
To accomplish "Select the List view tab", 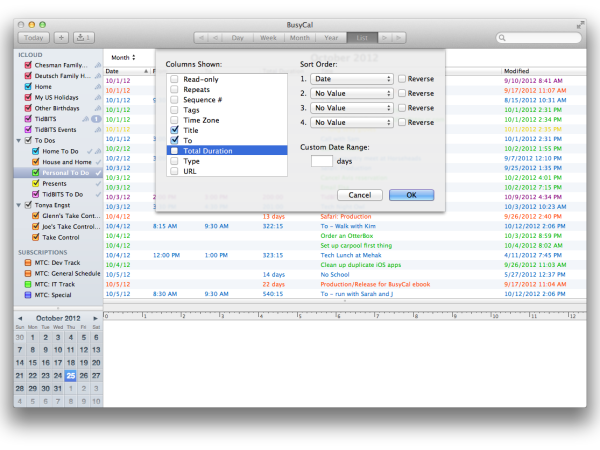I will coord(362,38).
